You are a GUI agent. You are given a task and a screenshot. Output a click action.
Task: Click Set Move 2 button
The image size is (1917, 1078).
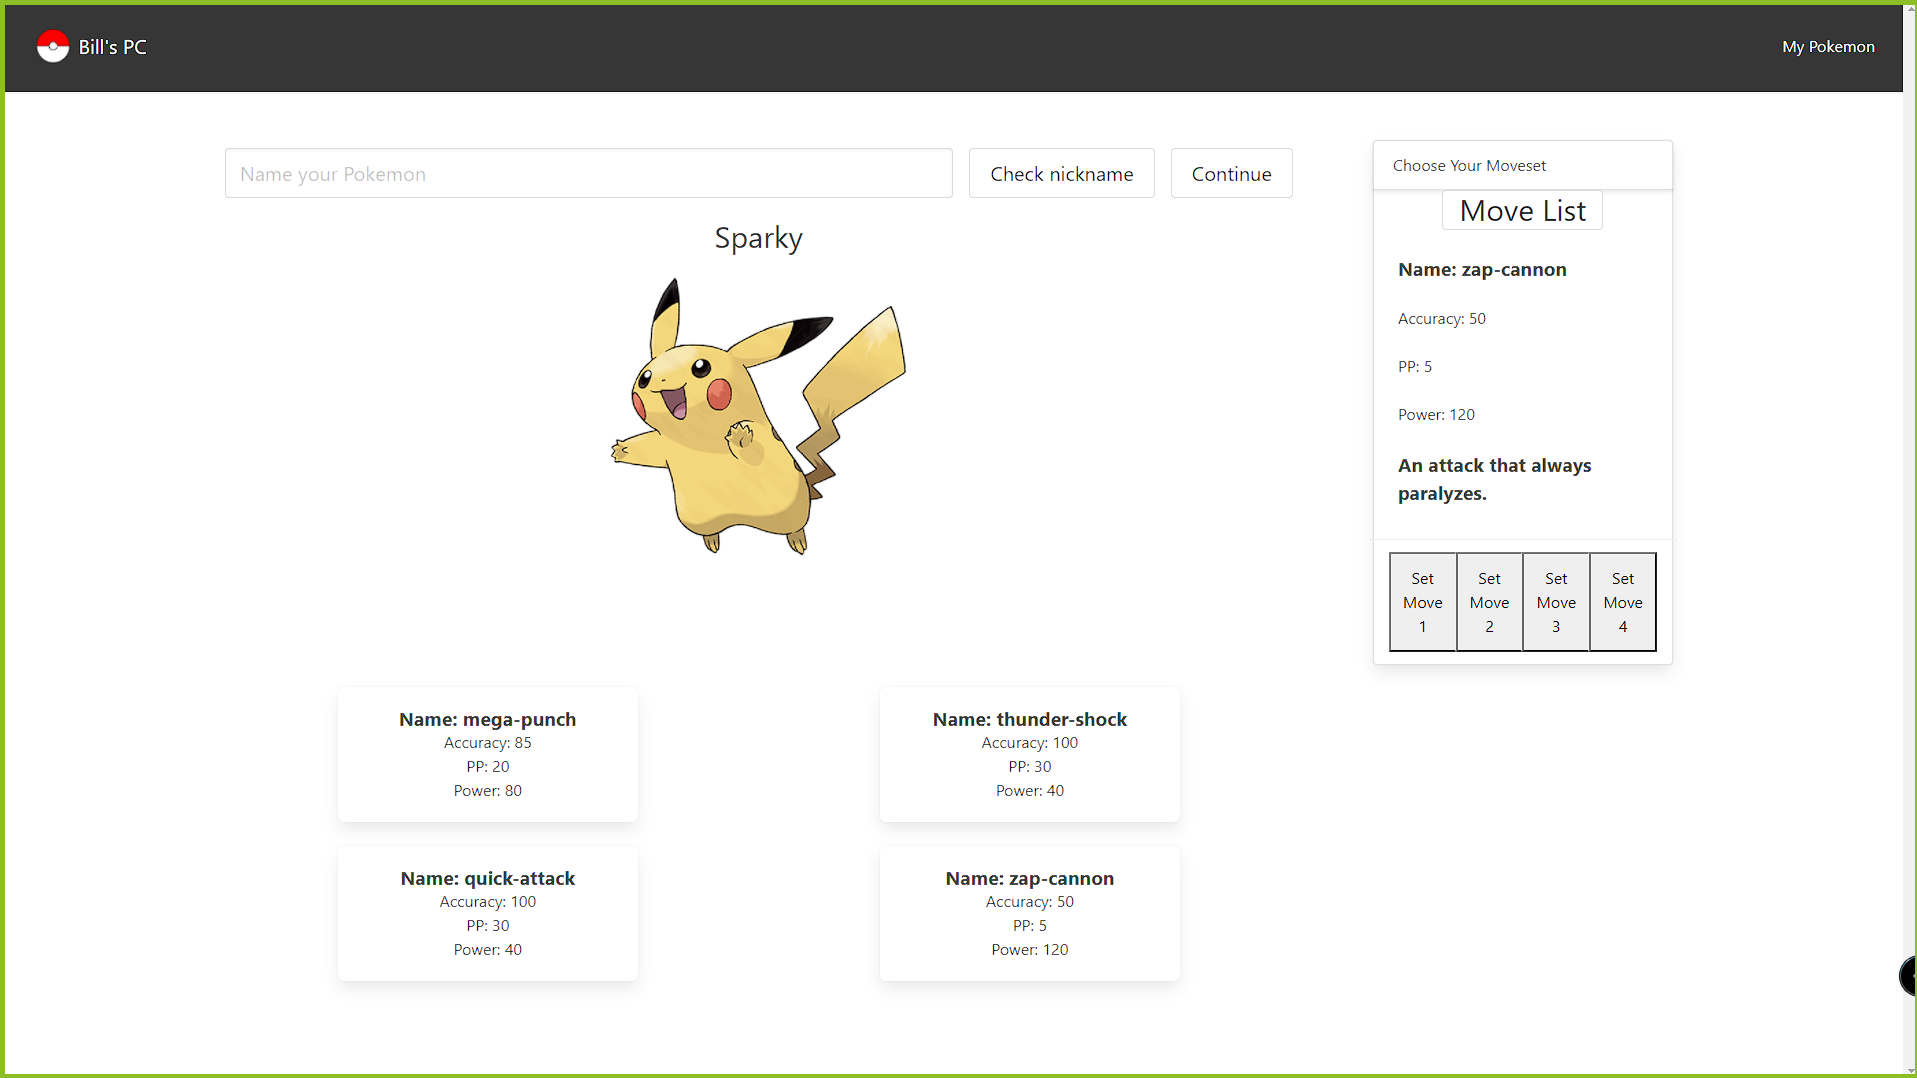click(1489, 601)
